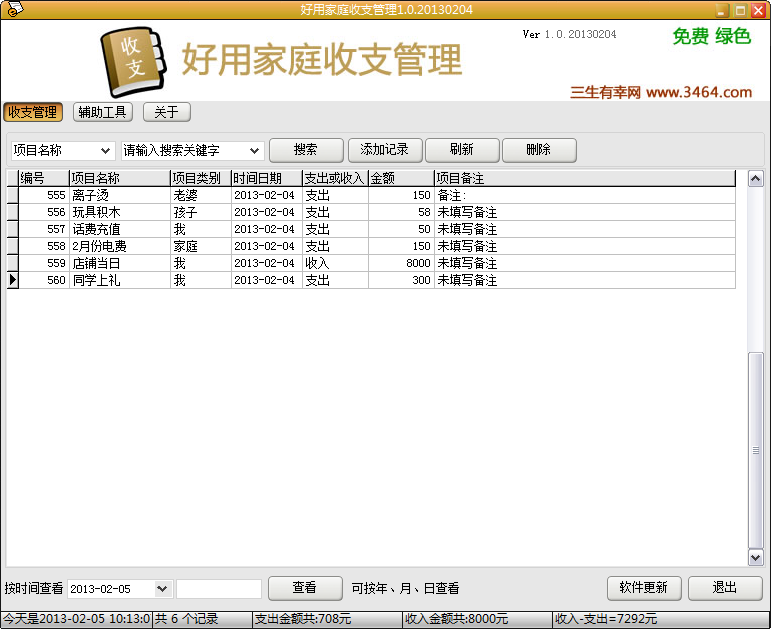The height and width of the screenshot is (629, 771).
Task: Click the 软件更新 button
Action: pyautogui.click(x=644, y=588)
